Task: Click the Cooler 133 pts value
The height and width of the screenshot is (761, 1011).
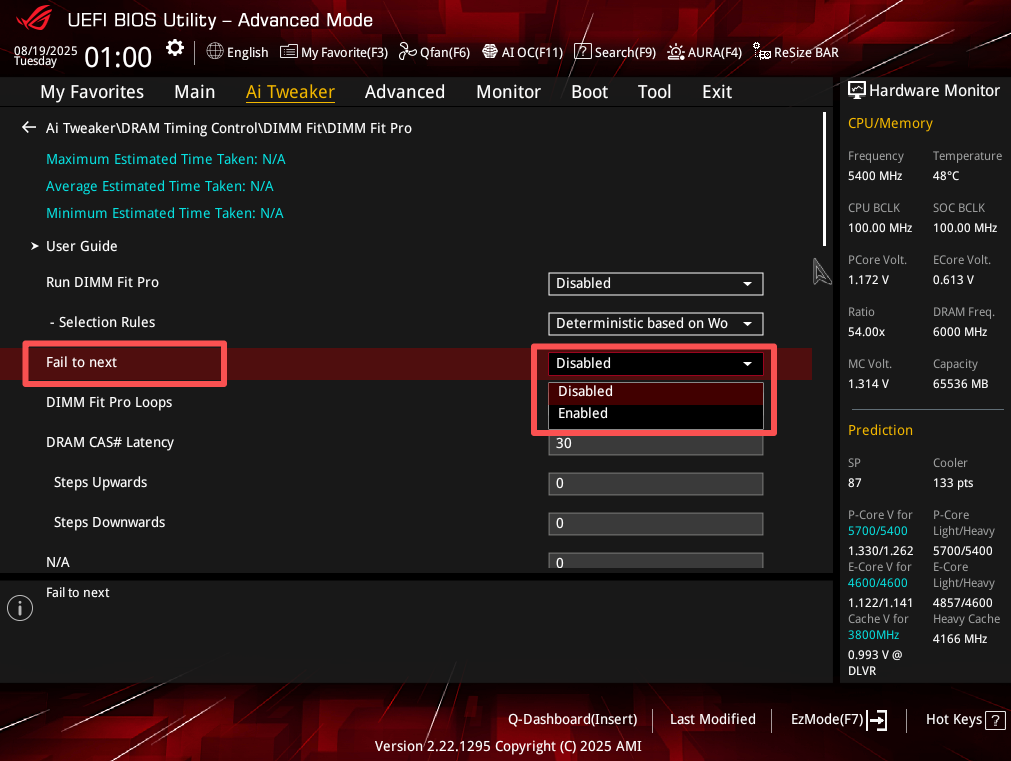Action: (x=953, y=483)
